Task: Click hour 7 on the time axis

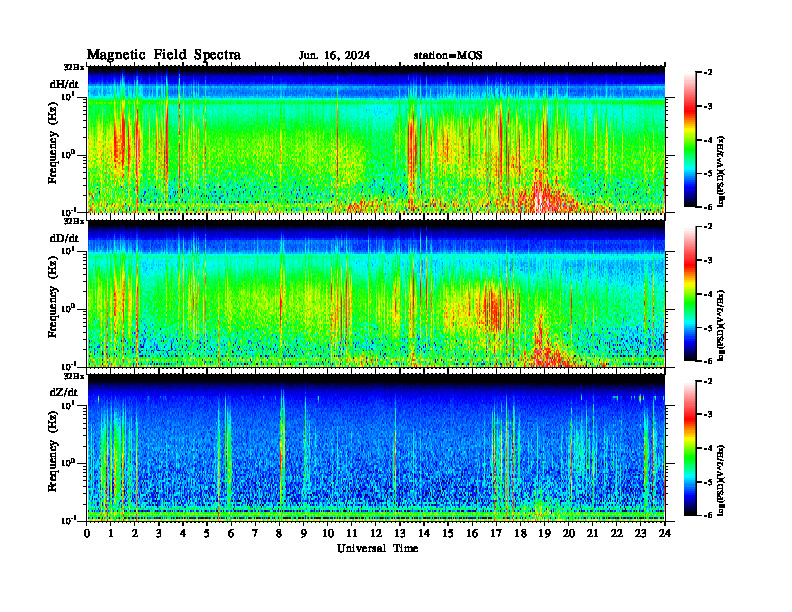Action: click(256, 533)
